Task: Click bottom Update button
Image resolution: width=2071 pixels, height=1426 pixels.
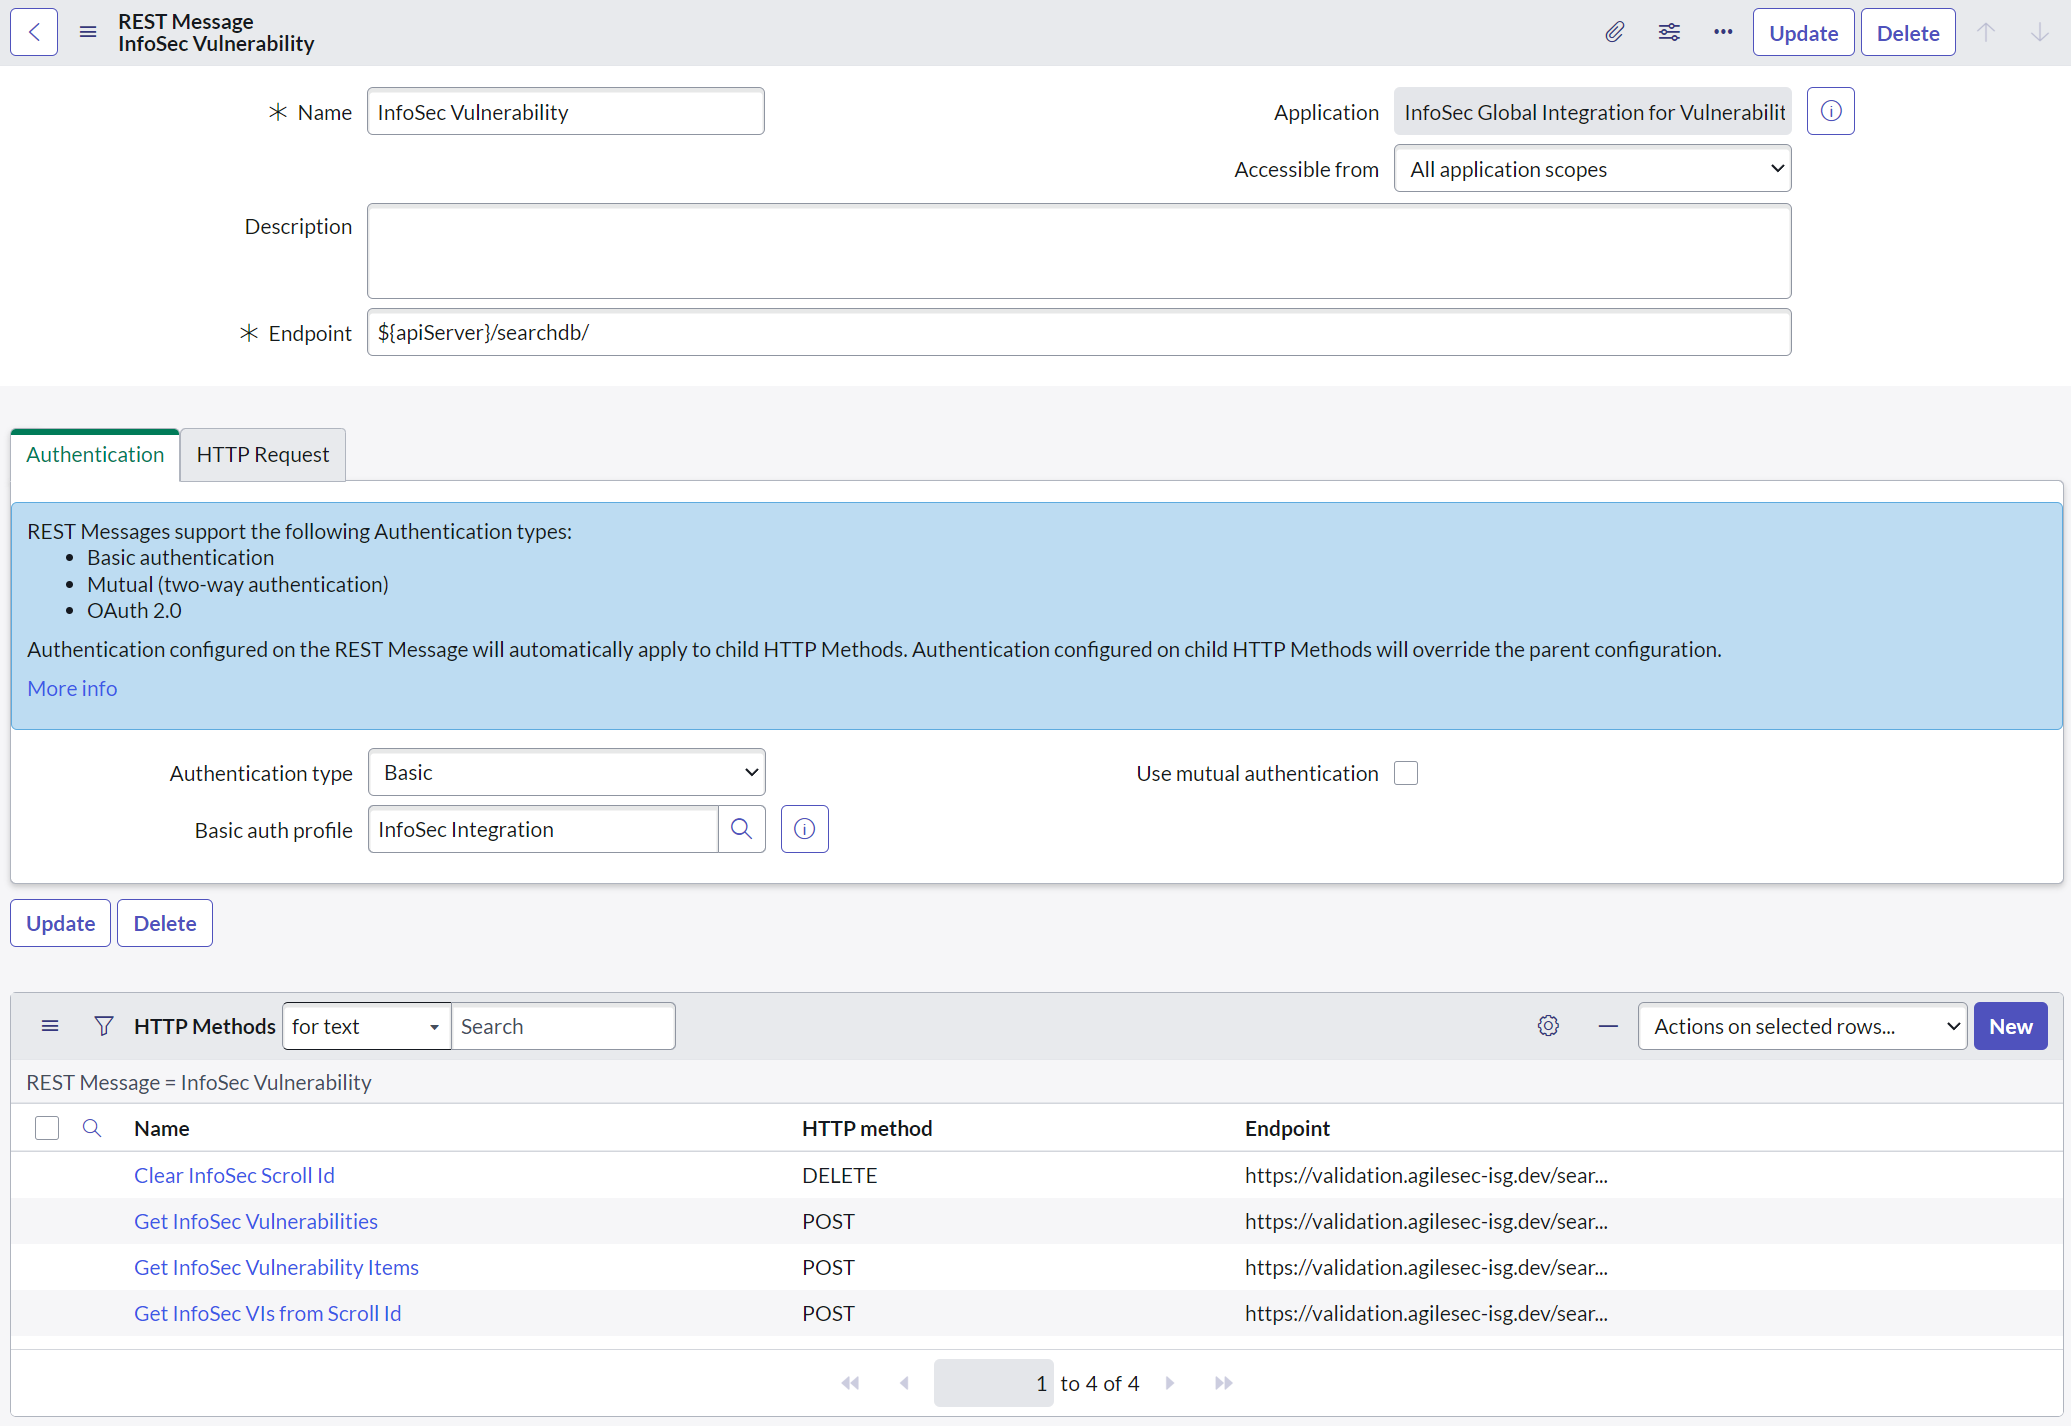Action: (61, 923)
